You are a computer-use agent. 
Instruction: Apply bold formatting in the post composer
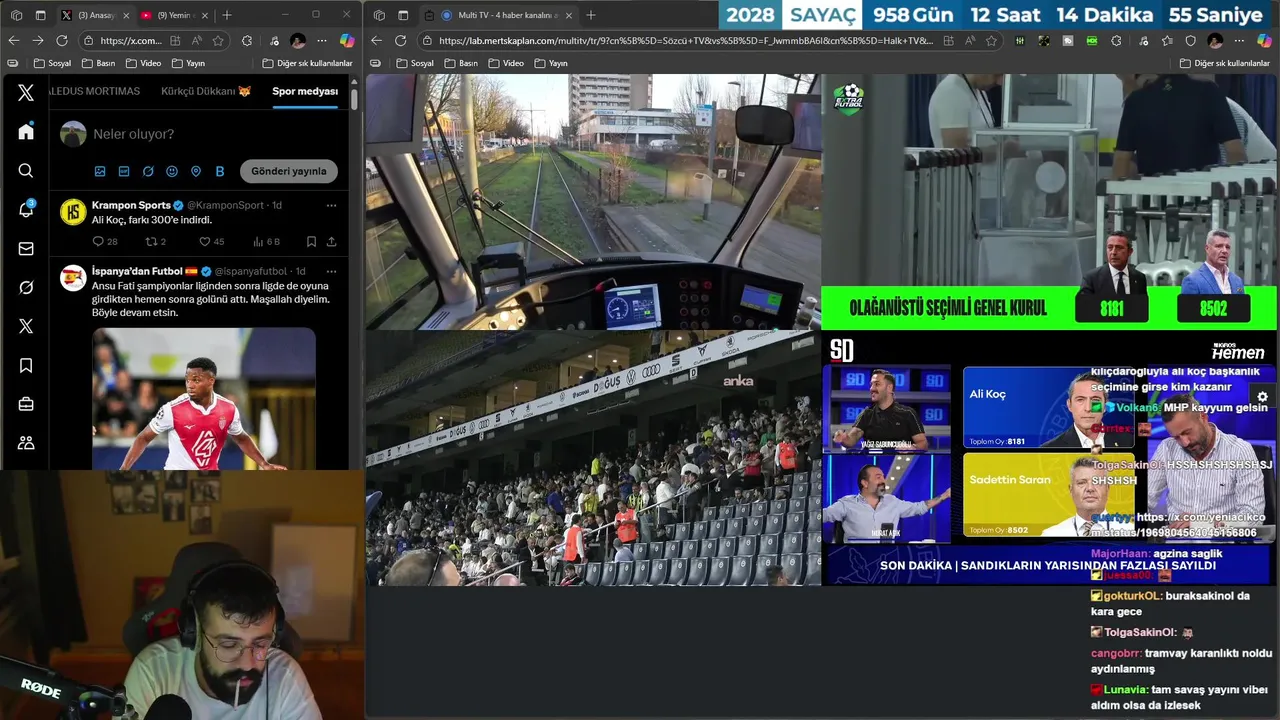220,171
